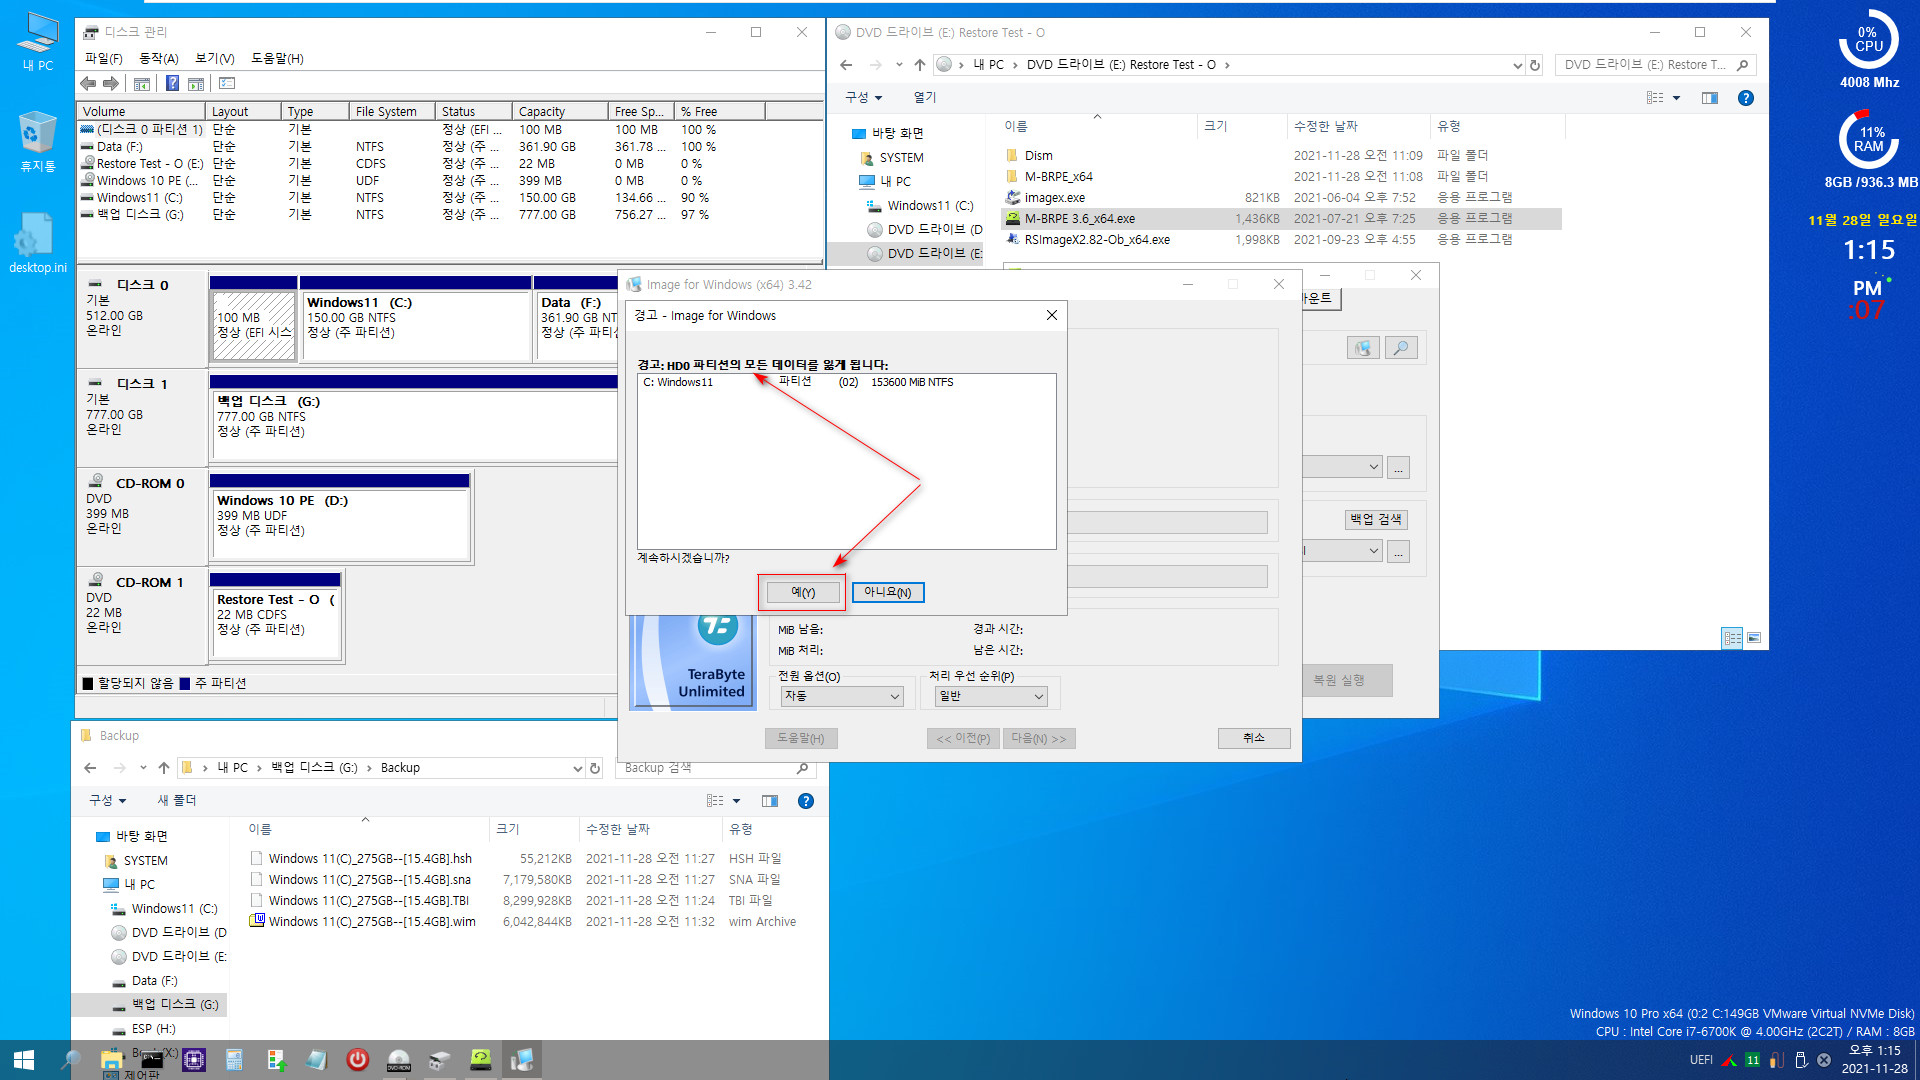Screen dimensions: 1920x1080
Task: Expand the address history dropdown in the DVD Explorer
Action: 1517,65
